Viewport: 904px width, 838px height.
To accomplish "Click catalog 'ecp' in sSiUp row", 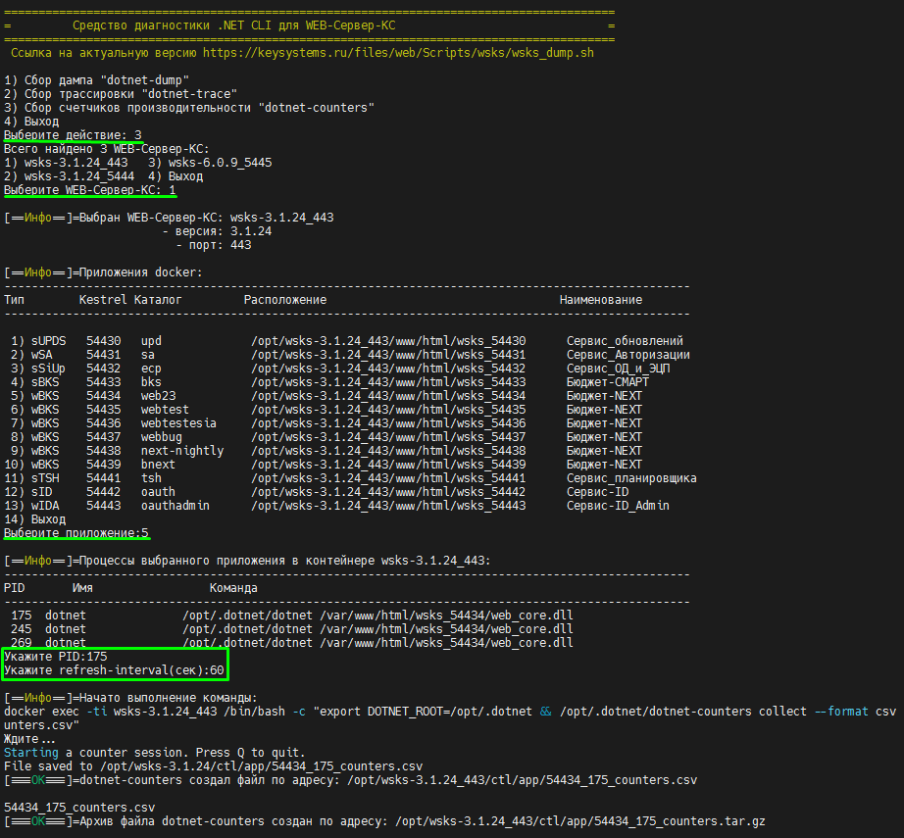I will (x=151, y=369).
